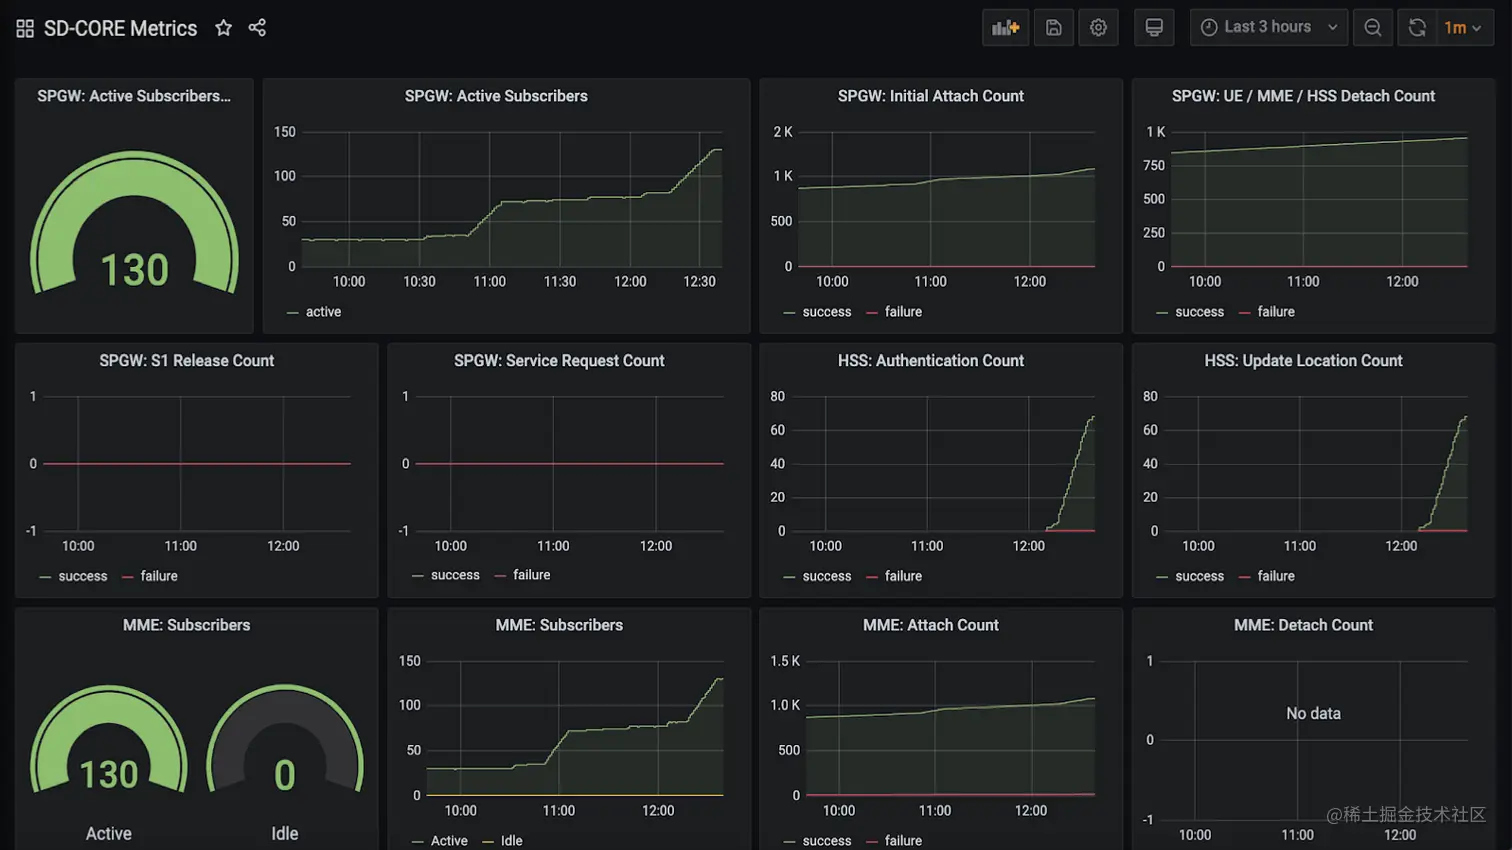Toggle 'failure' in the HSS Authentication Count legend
The image size is (1512, 850).
(x=903, y=576)
